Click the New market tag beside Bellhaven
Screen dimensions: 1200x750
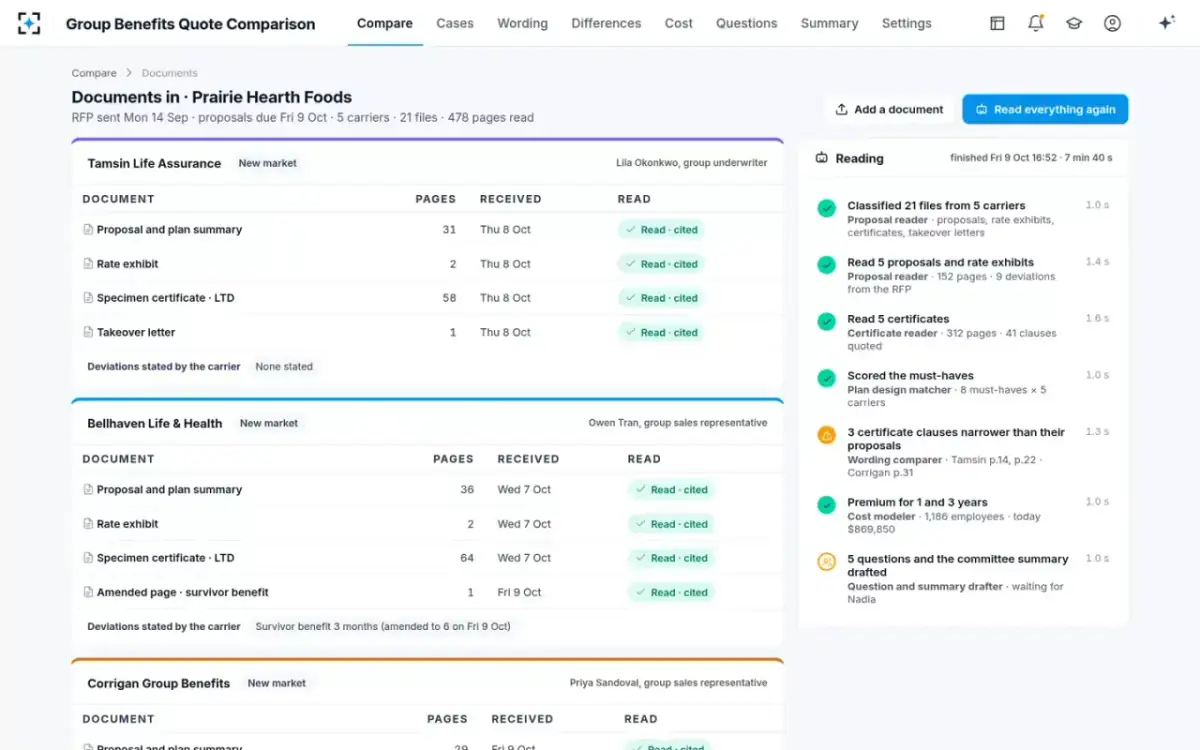coord(269,423)
